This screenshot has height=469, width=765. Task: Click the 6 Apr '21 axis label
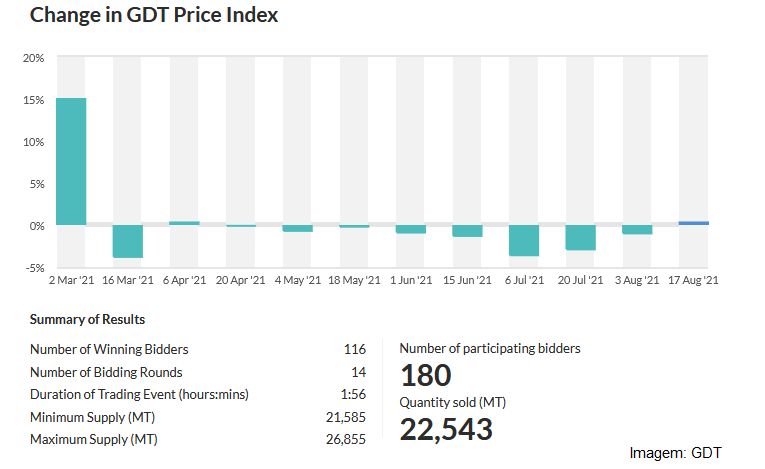click(184, 280)
